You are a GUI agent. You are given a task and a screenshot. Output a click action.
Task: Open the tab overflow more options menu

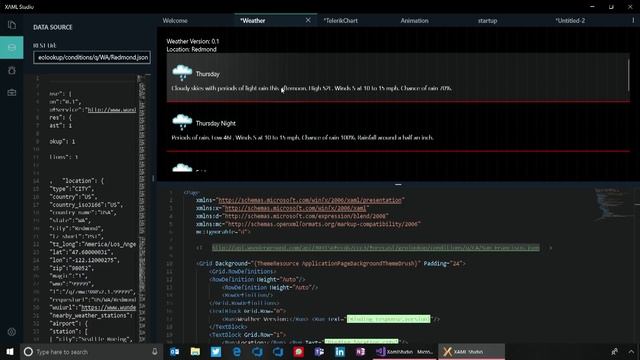pyautogui.click(x=633, y=20)
